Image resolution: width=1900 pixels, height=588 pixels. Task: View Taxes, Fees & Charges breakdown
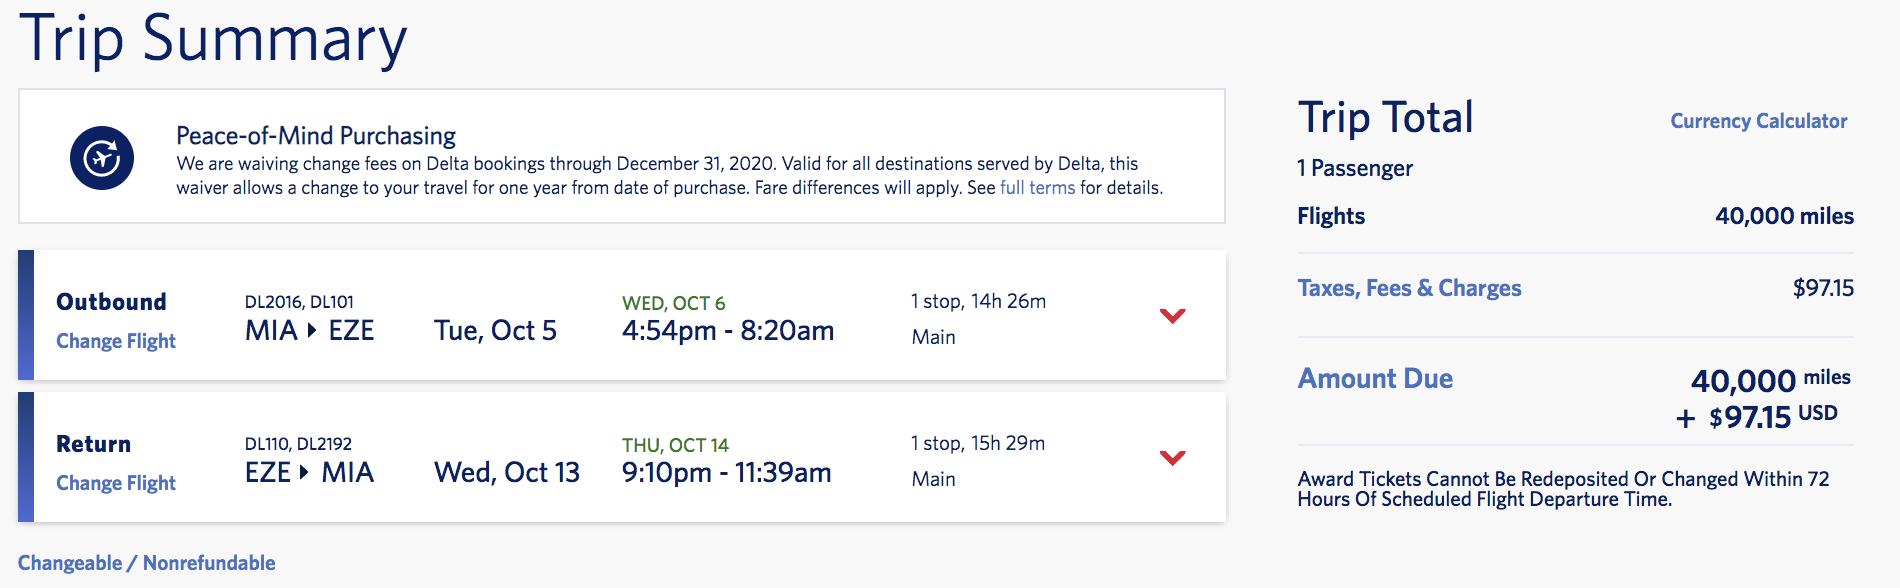[1409, 288]
